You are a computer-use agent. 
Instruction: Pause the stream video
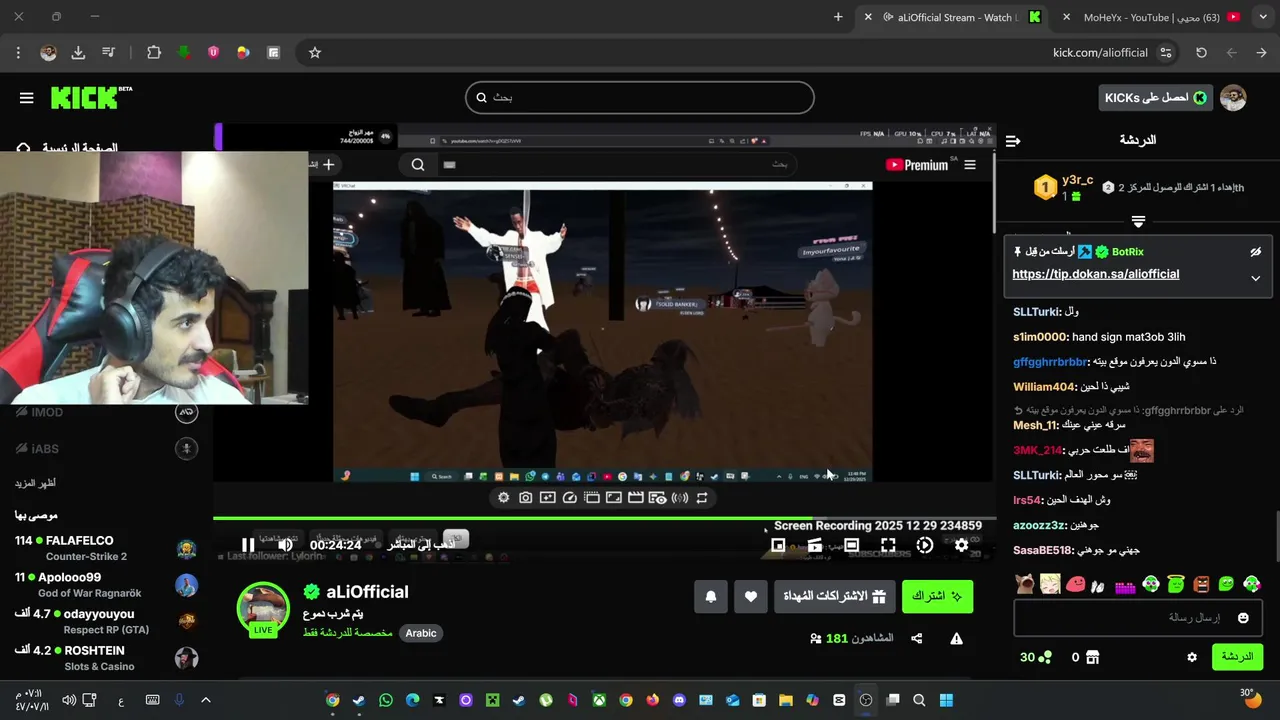[x=247, y=545]
